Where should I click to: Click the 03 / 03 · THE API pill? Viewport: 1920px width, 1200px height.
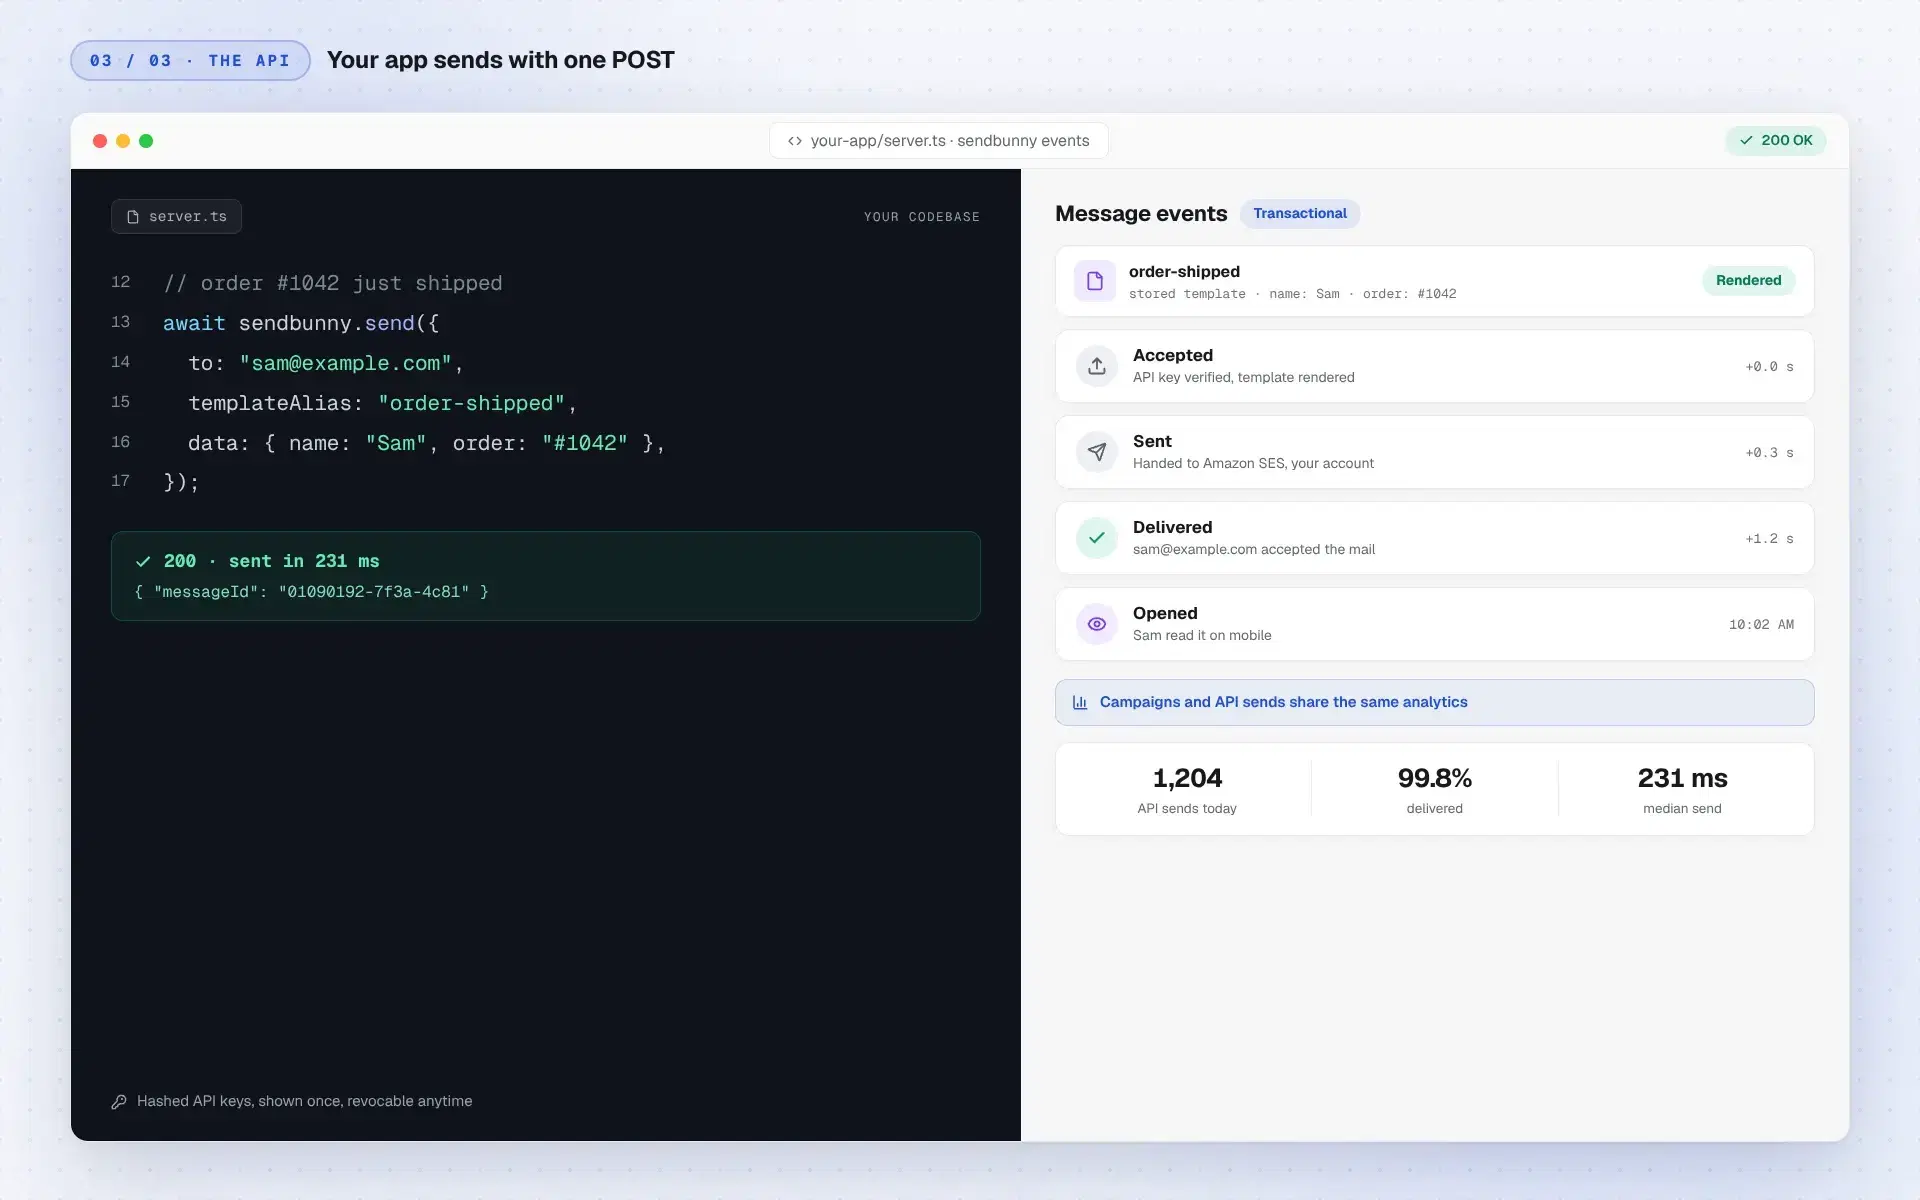[190, 60]
